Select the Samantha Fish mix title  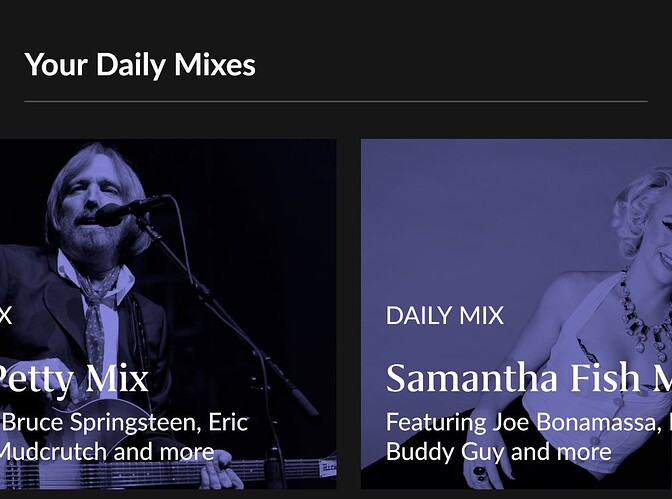point(529,378)
